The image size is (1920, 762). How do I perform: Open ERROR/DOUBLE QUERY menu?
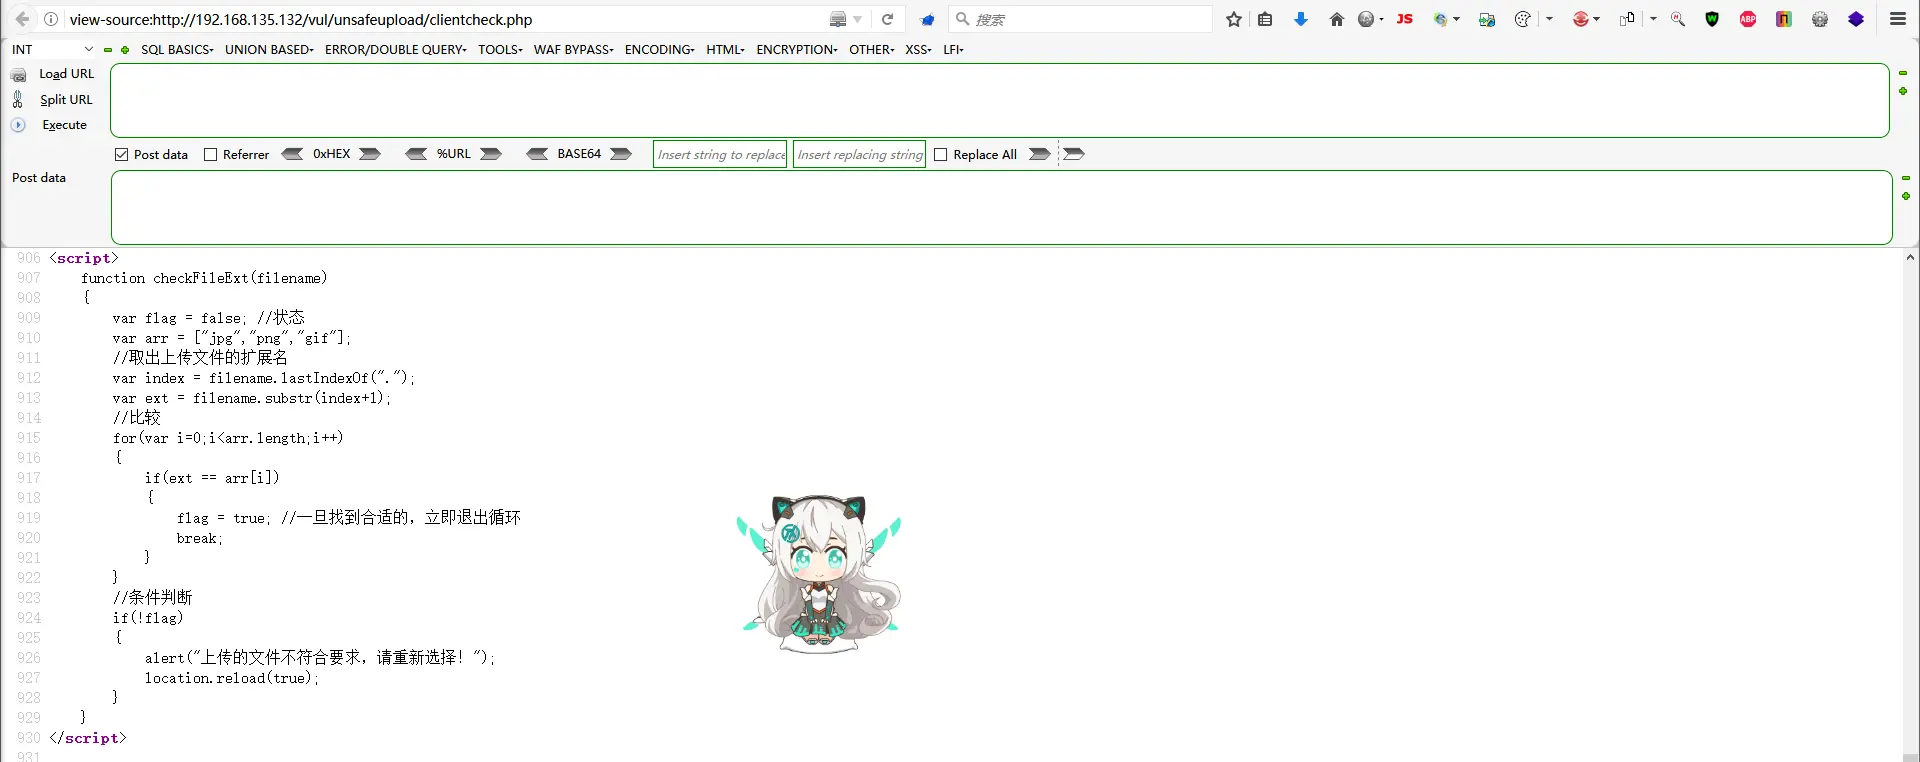pos(396,49)
